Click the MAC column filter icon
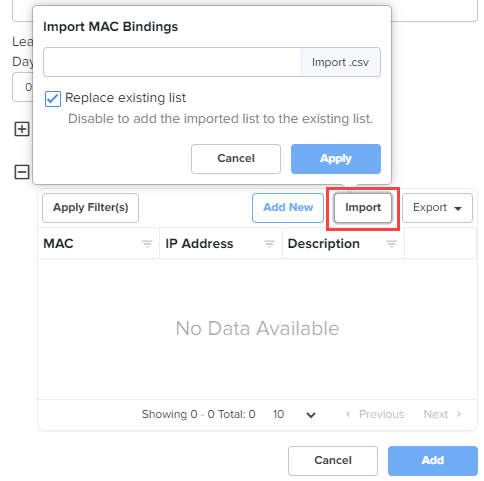 147,244
